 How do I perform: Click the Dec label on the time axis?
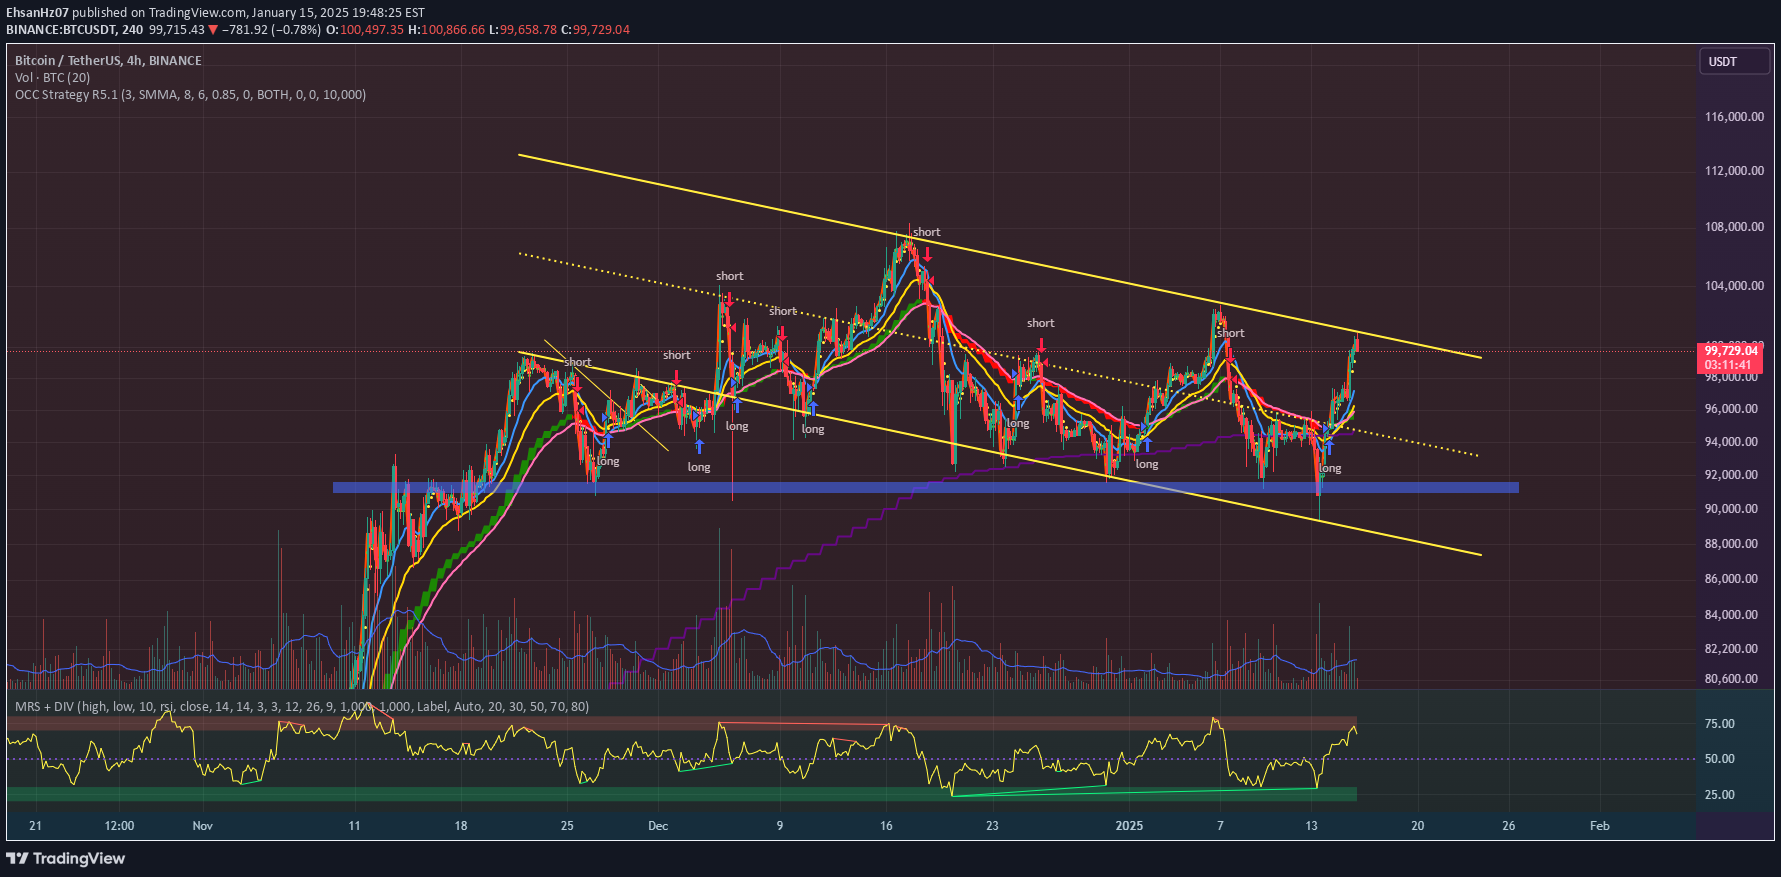coord(658,826)
